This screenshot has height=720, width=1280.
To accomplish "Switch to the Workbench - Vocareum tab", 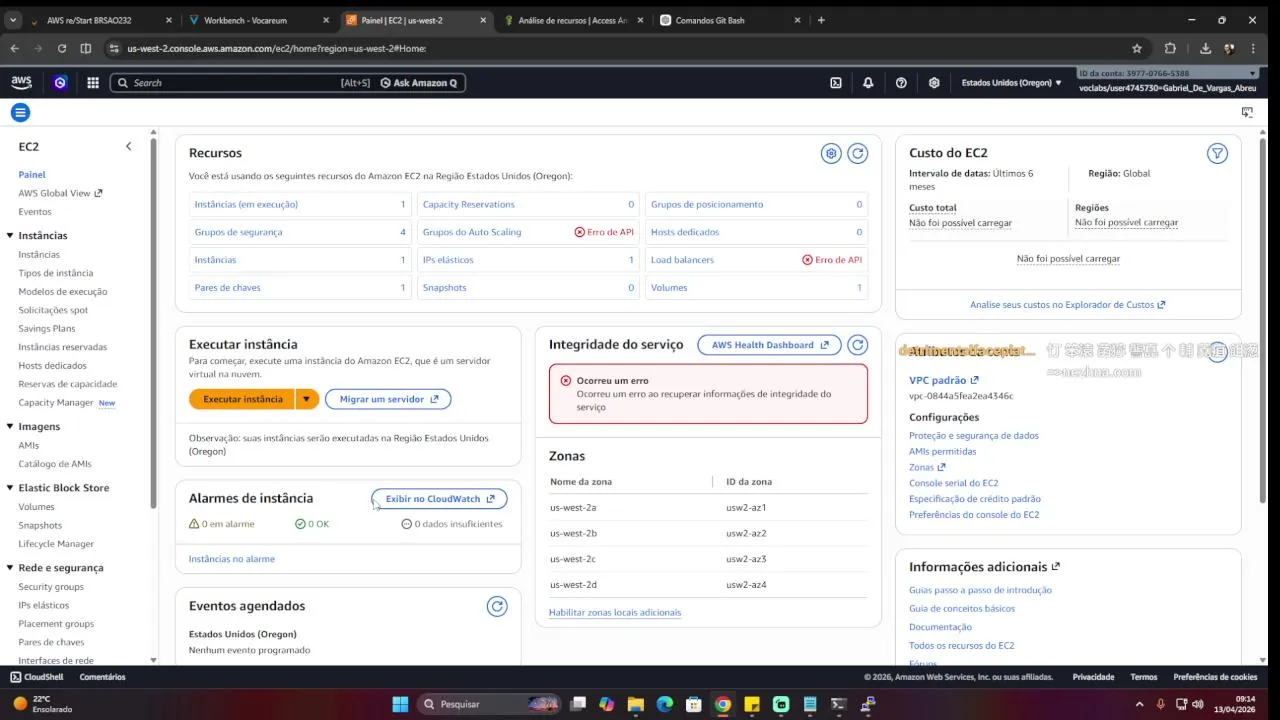I will tap(258, 20).
